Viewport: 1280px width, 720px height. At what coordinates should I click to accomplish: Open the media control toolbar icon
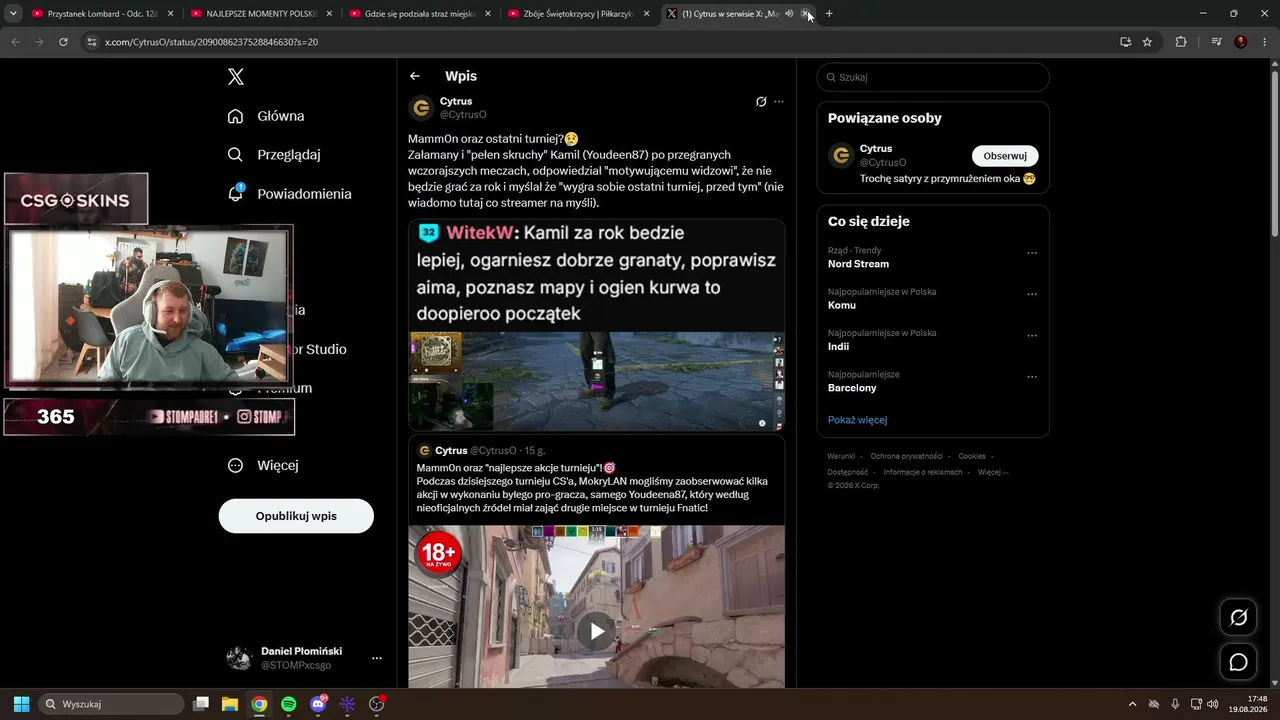tap(1216, 42)
